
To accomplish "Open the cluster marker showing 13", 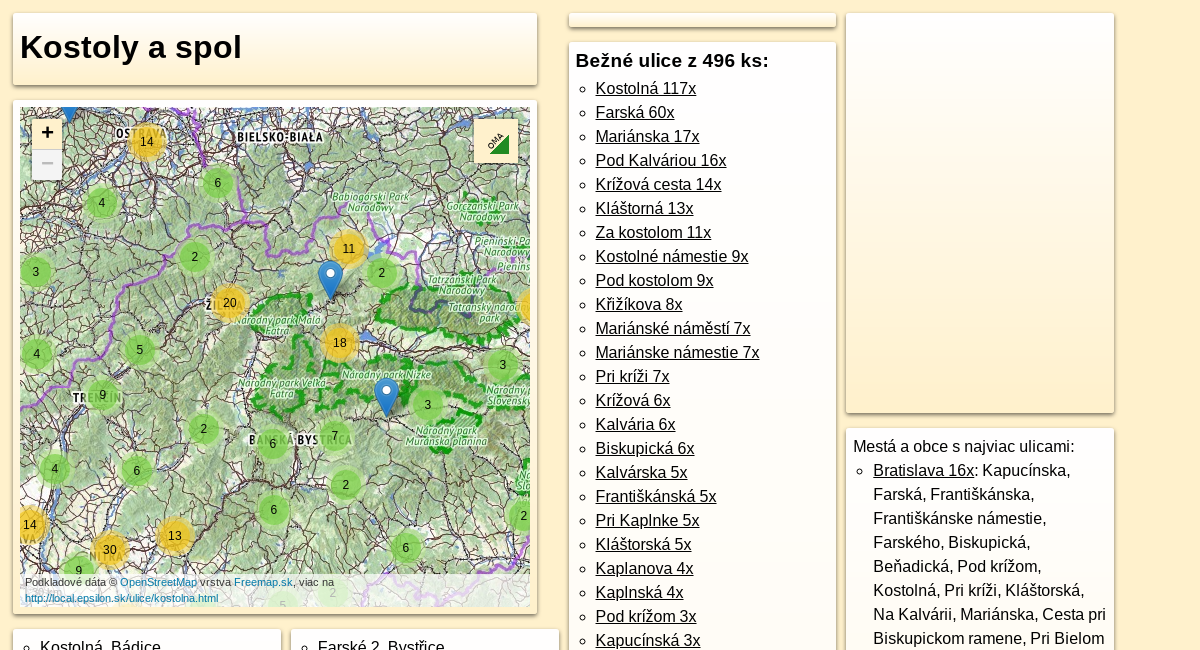I will tap(175, 536).
